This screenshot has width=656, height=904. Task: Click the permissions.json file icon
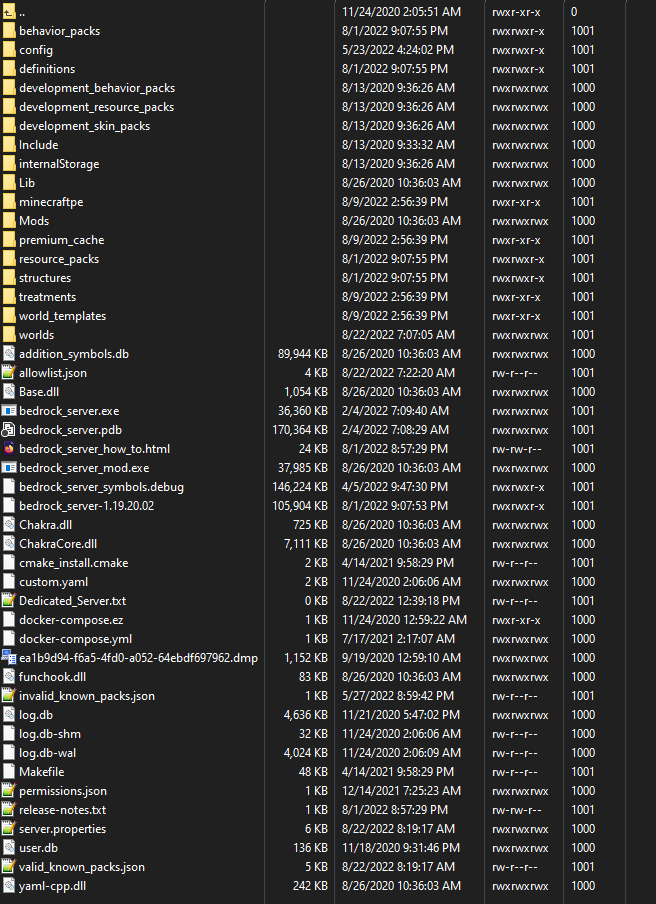pos(9,790)
